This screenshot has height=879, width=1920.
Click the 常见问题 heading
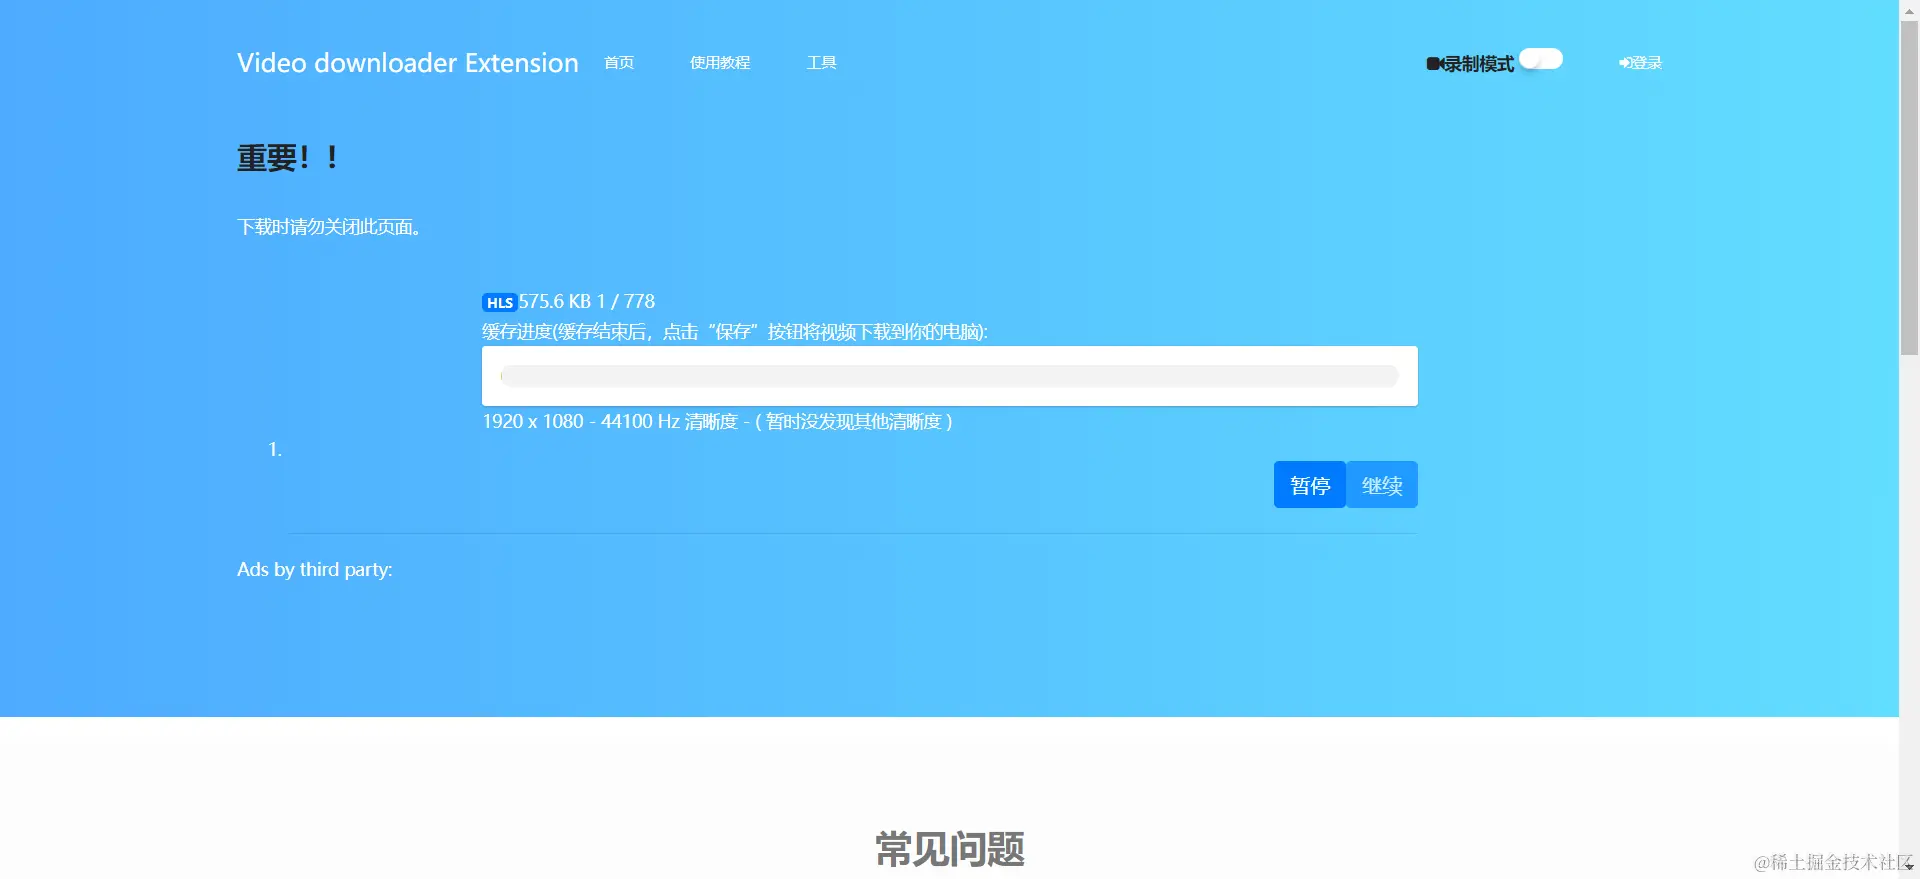(x=950, y=849)
